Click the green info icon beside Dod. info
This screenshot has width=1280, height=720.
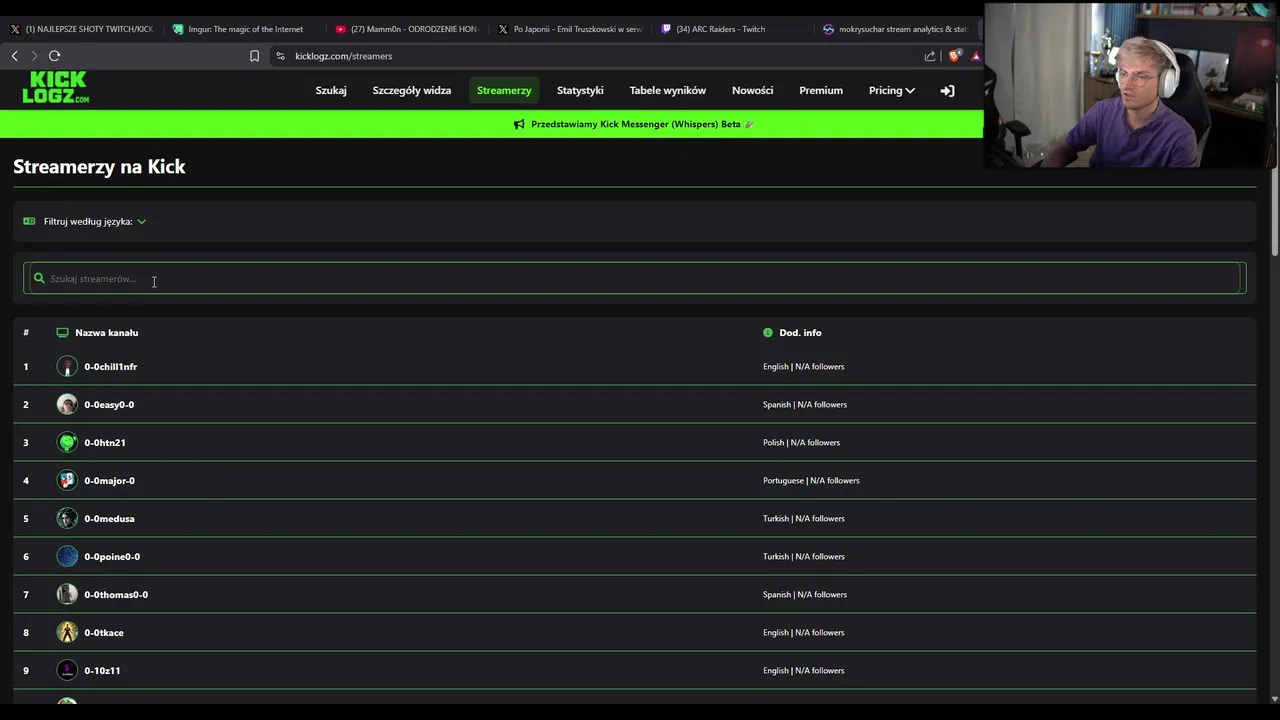[x=768, y=332]
